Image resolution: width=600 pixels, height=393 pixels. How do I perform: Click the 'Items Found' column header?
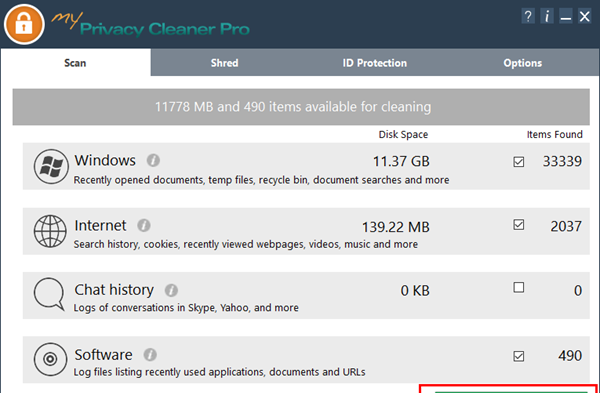(x=554, y=135)
